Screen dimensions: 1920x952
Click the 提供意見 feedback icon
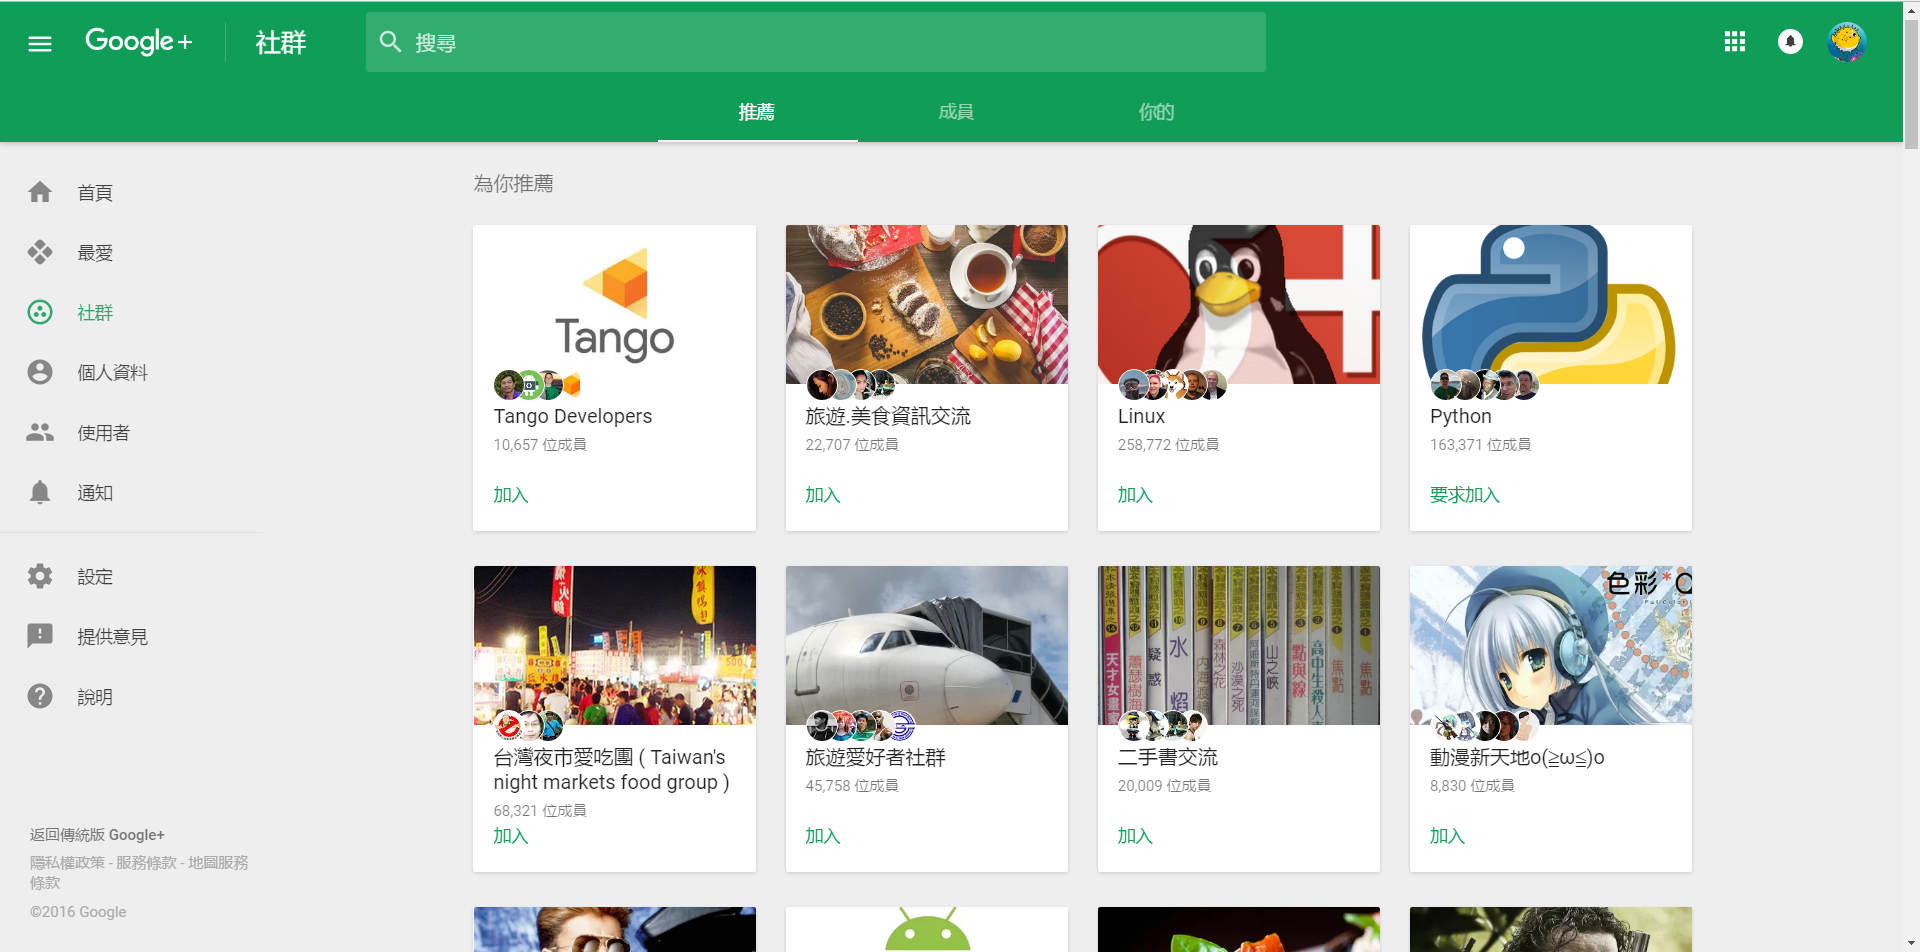40,636
